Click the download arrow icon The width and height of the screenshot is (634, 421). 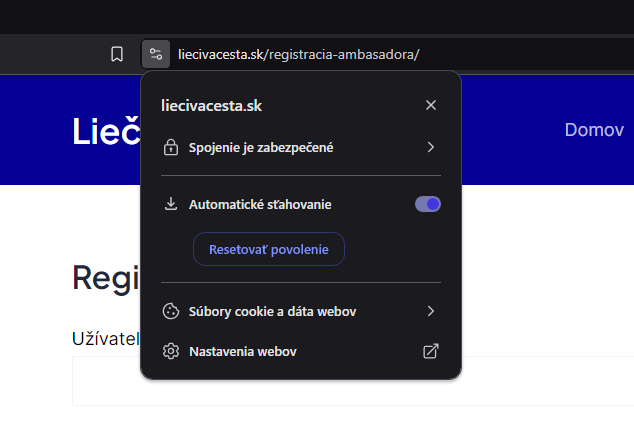pos(171,204)
